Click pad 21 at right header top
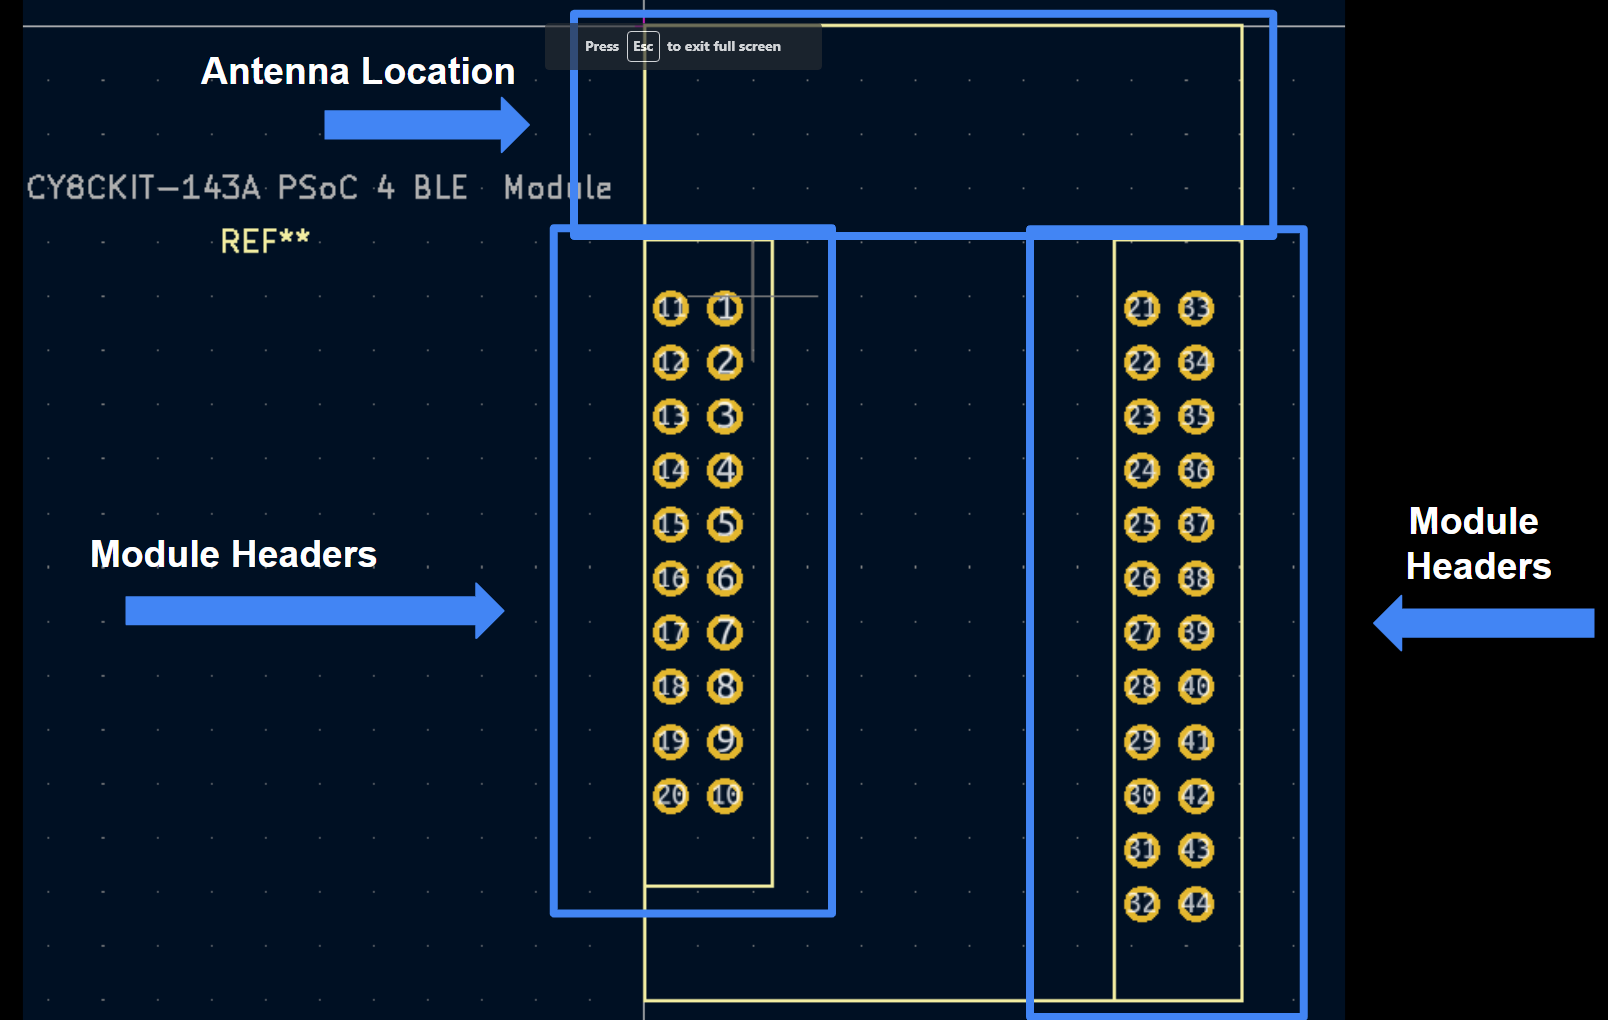The width and height of the screenshot is (1608, 1020). 1142,308
